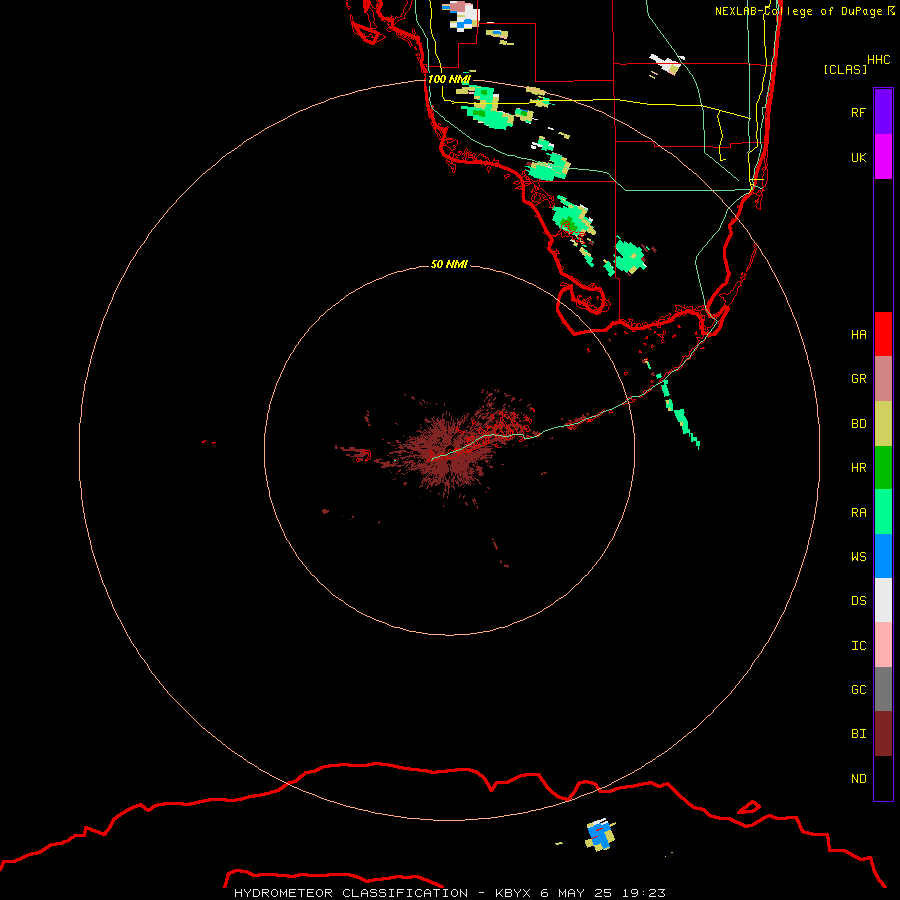
Task: Click the GC legend label
Action: [x=859, y=690]
